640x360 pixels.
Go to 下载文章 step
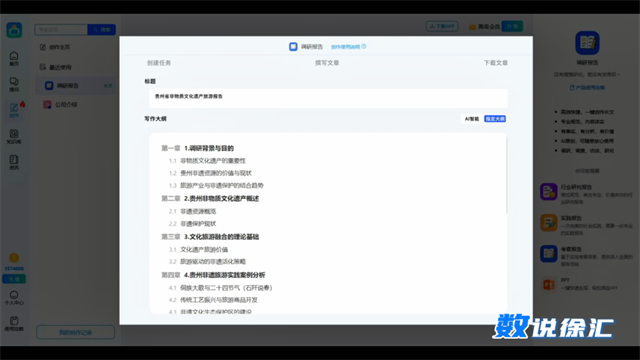[x=496, y=63]
